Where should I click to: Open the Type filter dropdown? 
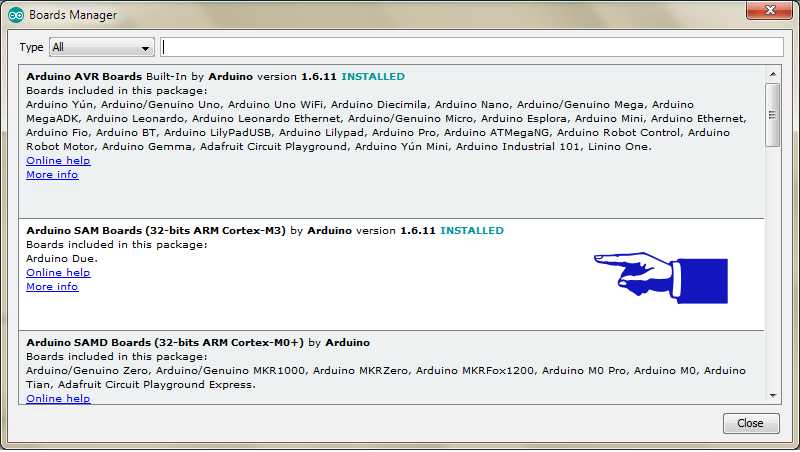[x=101, y=47]
